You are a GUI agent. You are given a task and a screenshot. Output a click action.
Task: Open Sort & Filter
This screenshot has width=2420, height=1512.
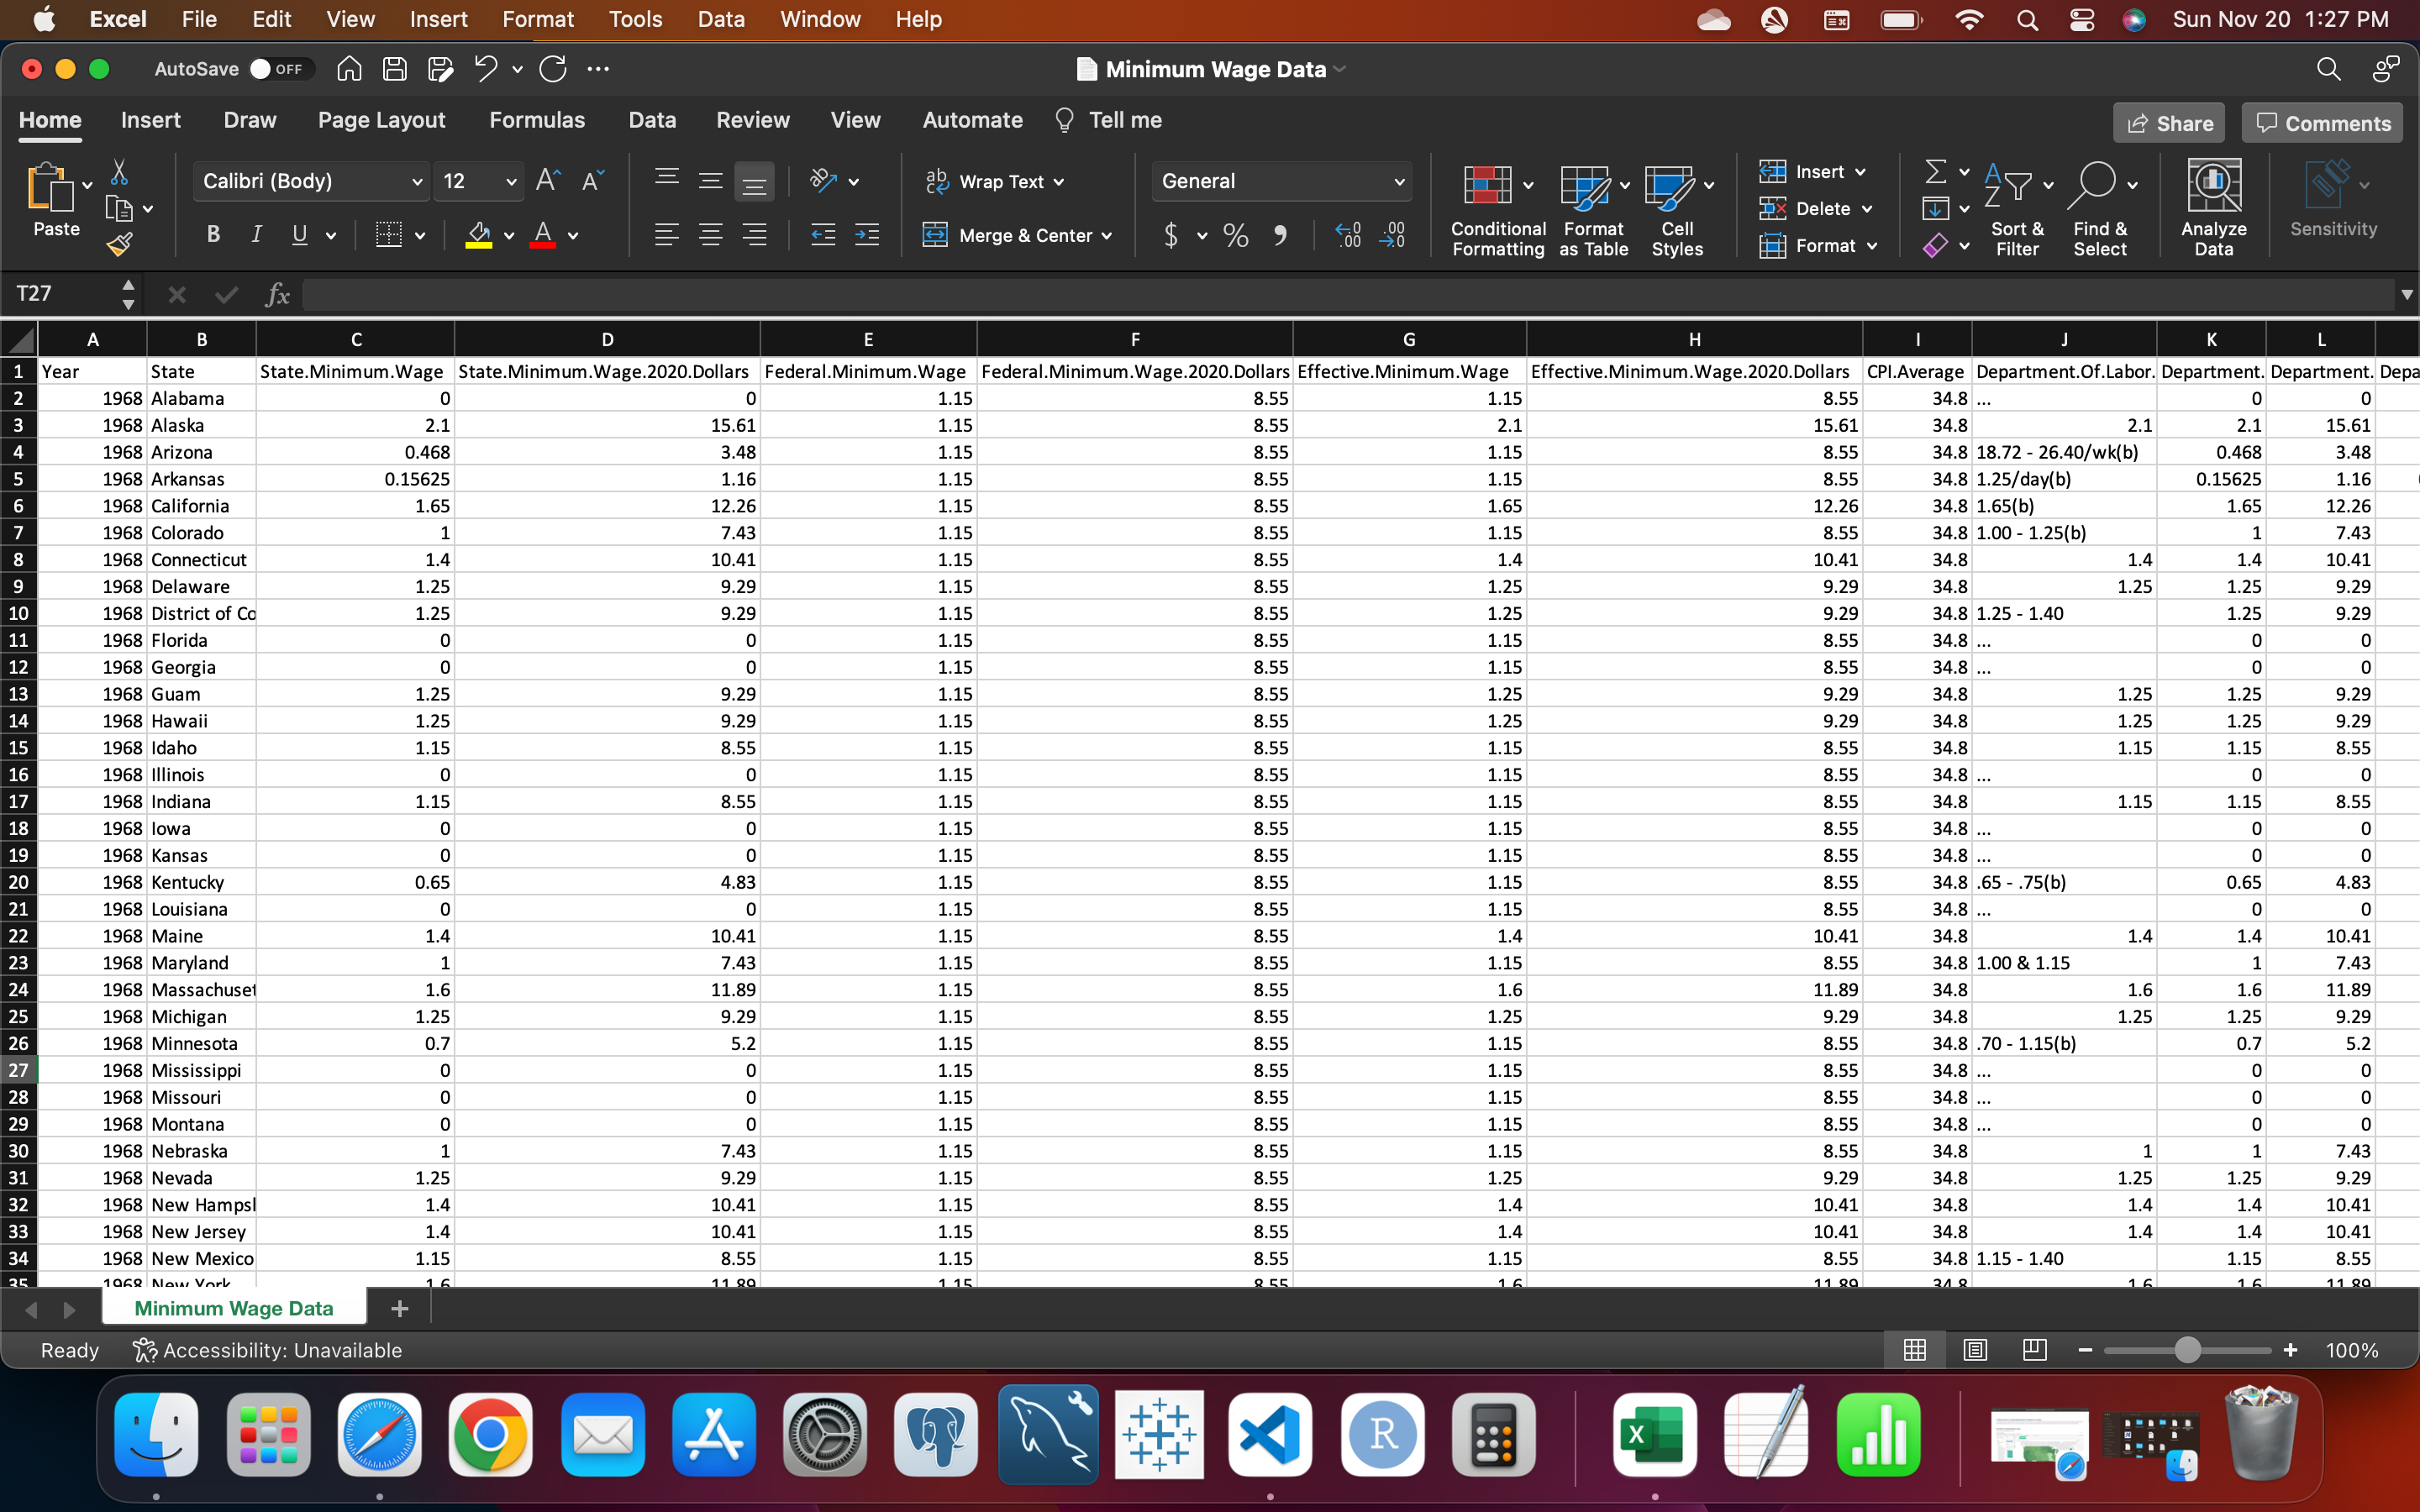2015,205
